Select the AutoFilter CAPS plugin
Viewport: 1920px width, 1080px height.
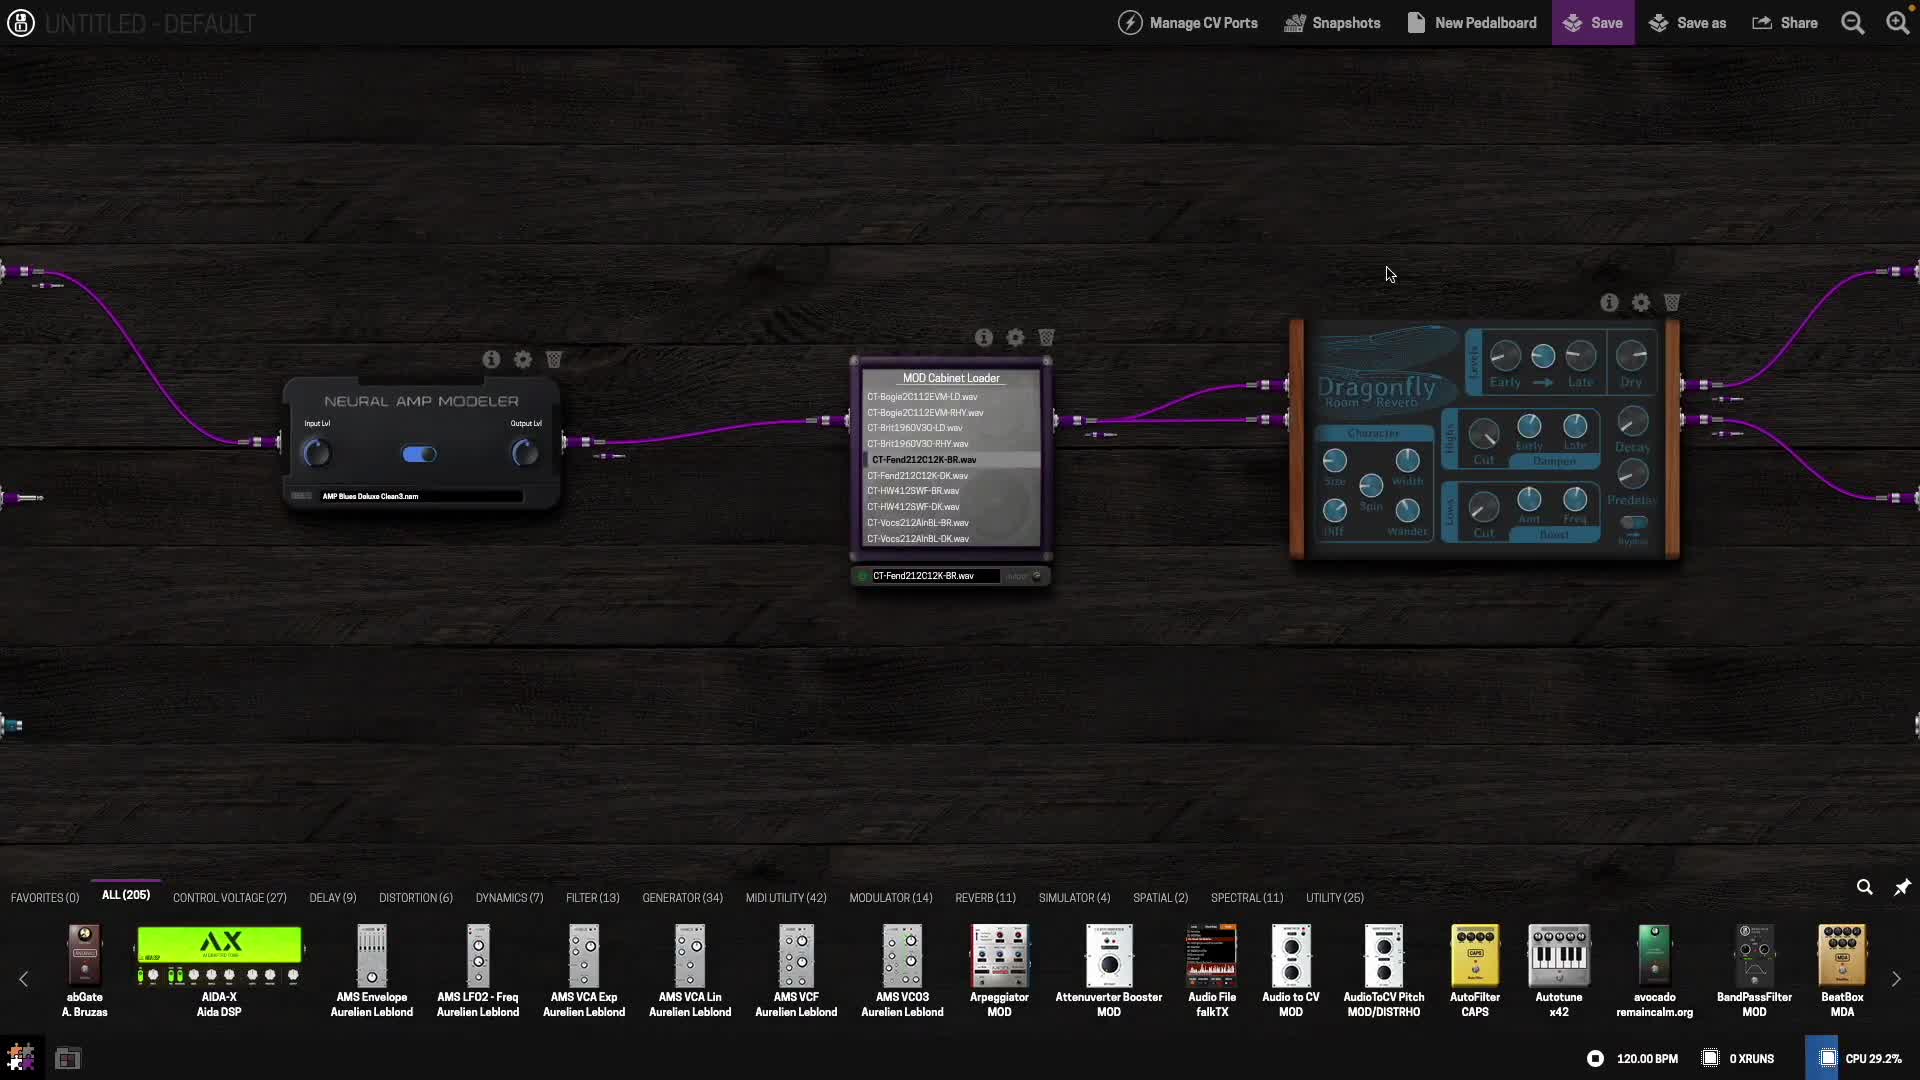tap(1475, 956)
